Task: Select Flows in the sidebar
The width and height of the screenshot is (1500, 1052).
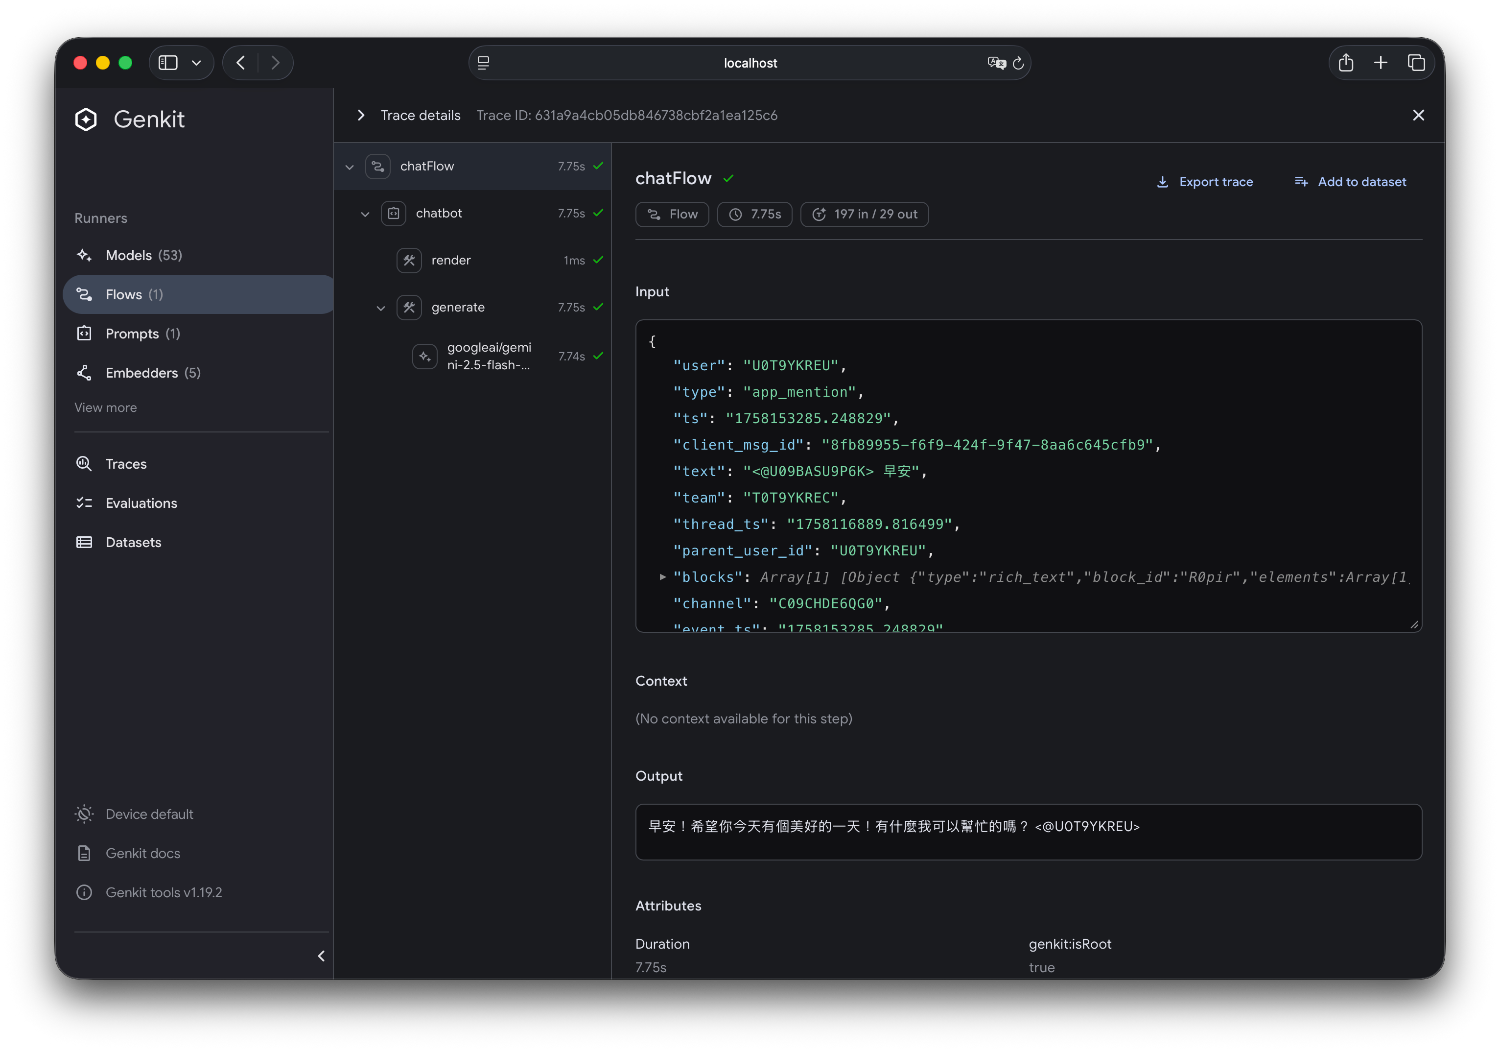Action: [198, 294]
